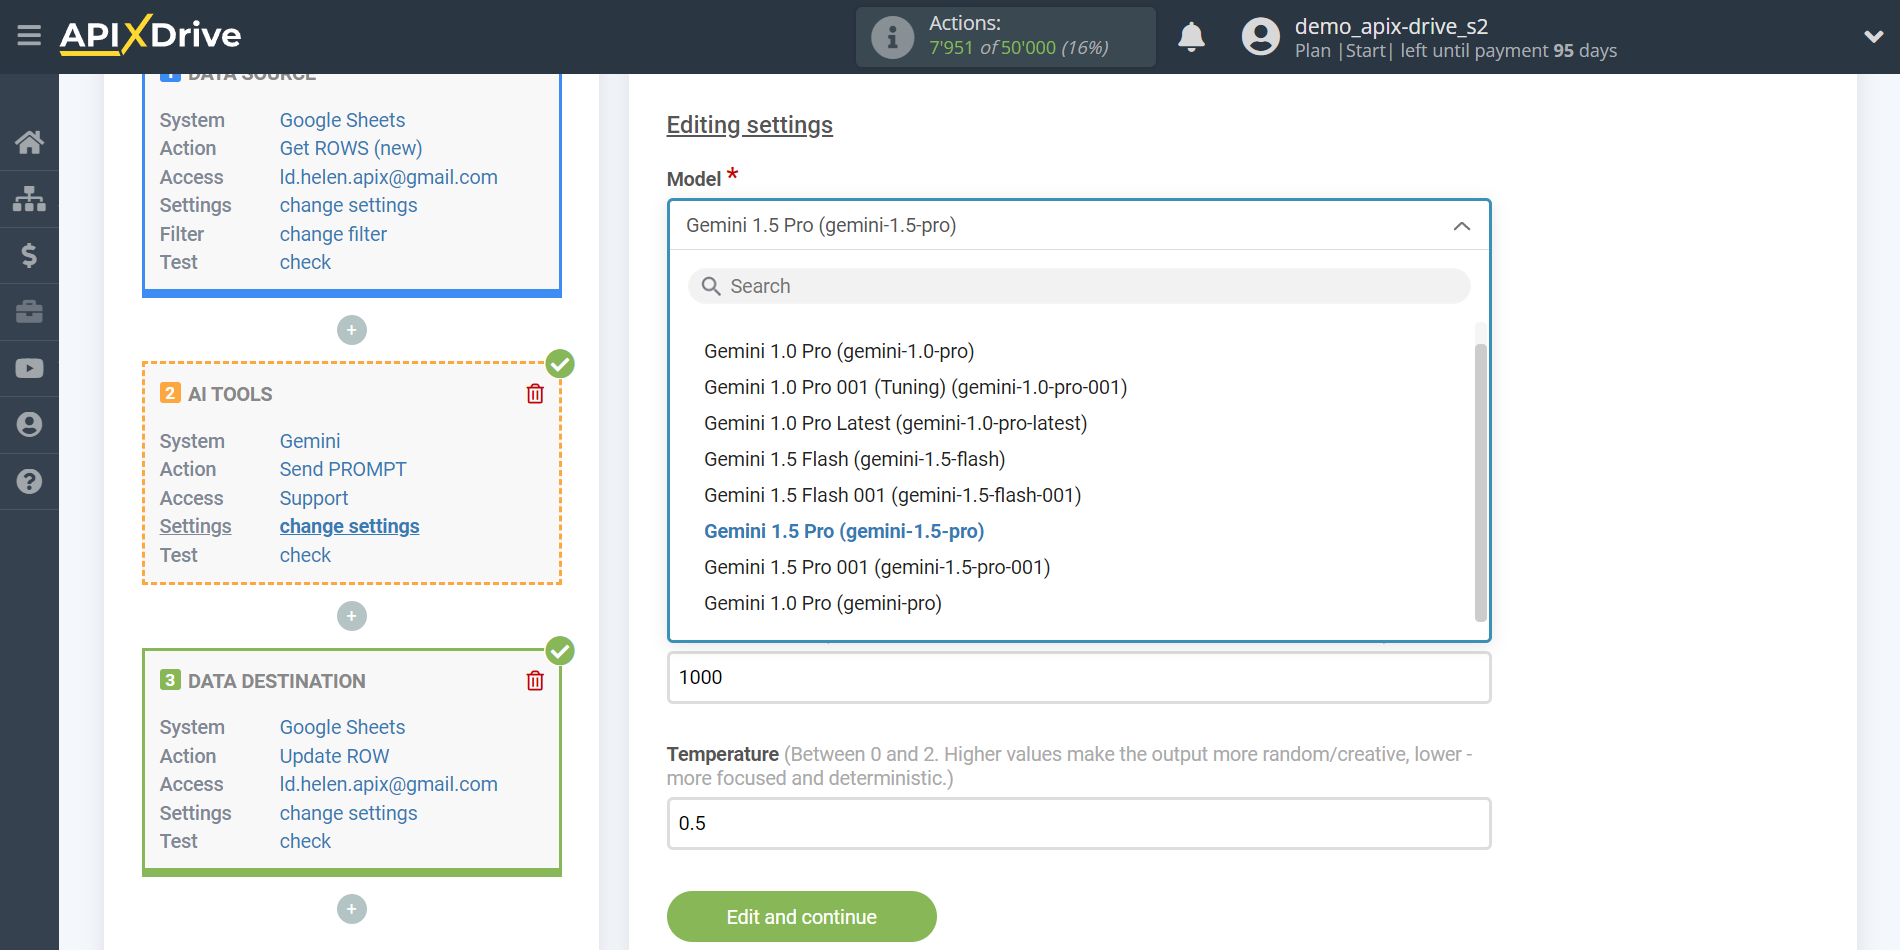Viewport: 1900px width, 950px height.
Task: Open Send PROMPT action link
Action: pos(343,469)
